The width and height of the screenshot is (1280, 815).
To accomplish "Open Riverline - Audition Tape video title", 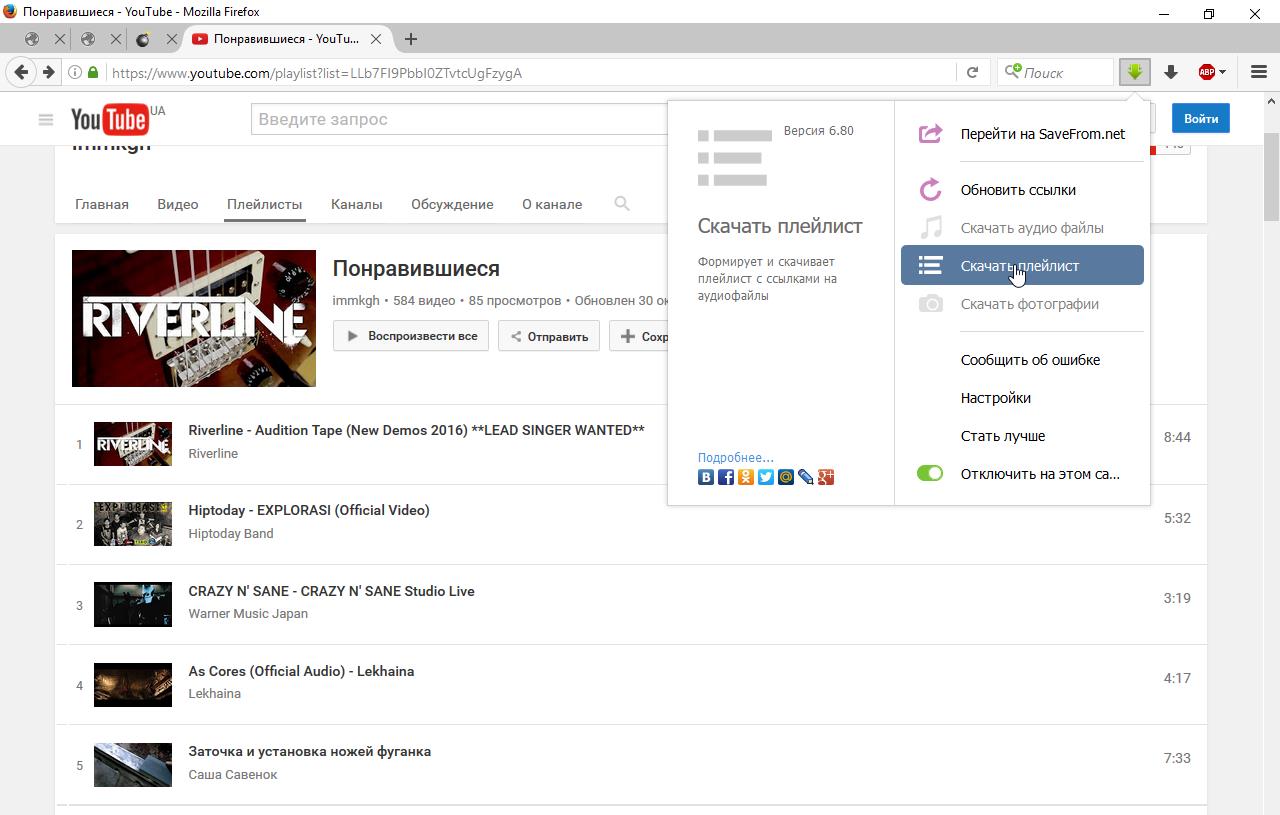I will pyautogui.click(x=416, y=430).
